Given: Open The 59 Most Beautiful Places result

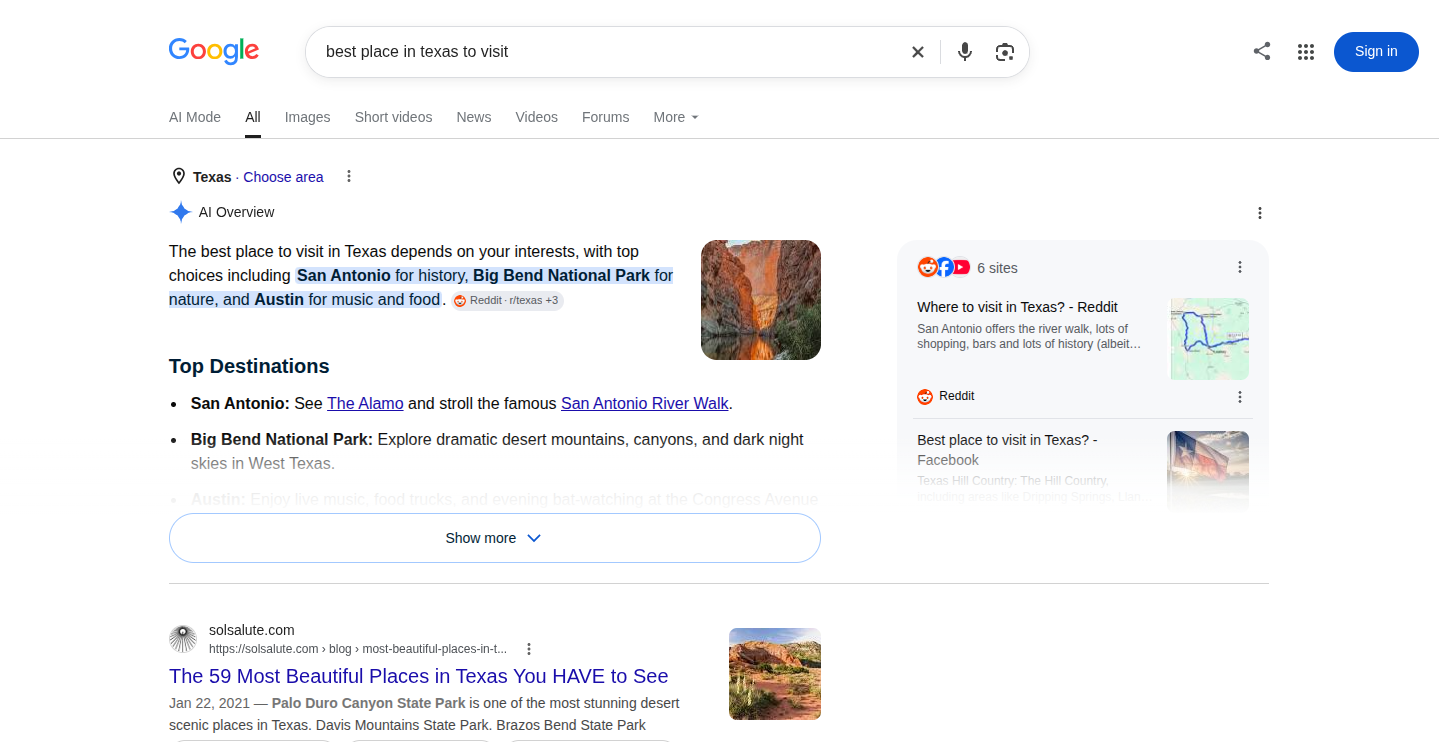Looking at the screenshot, I should [419, 676].
